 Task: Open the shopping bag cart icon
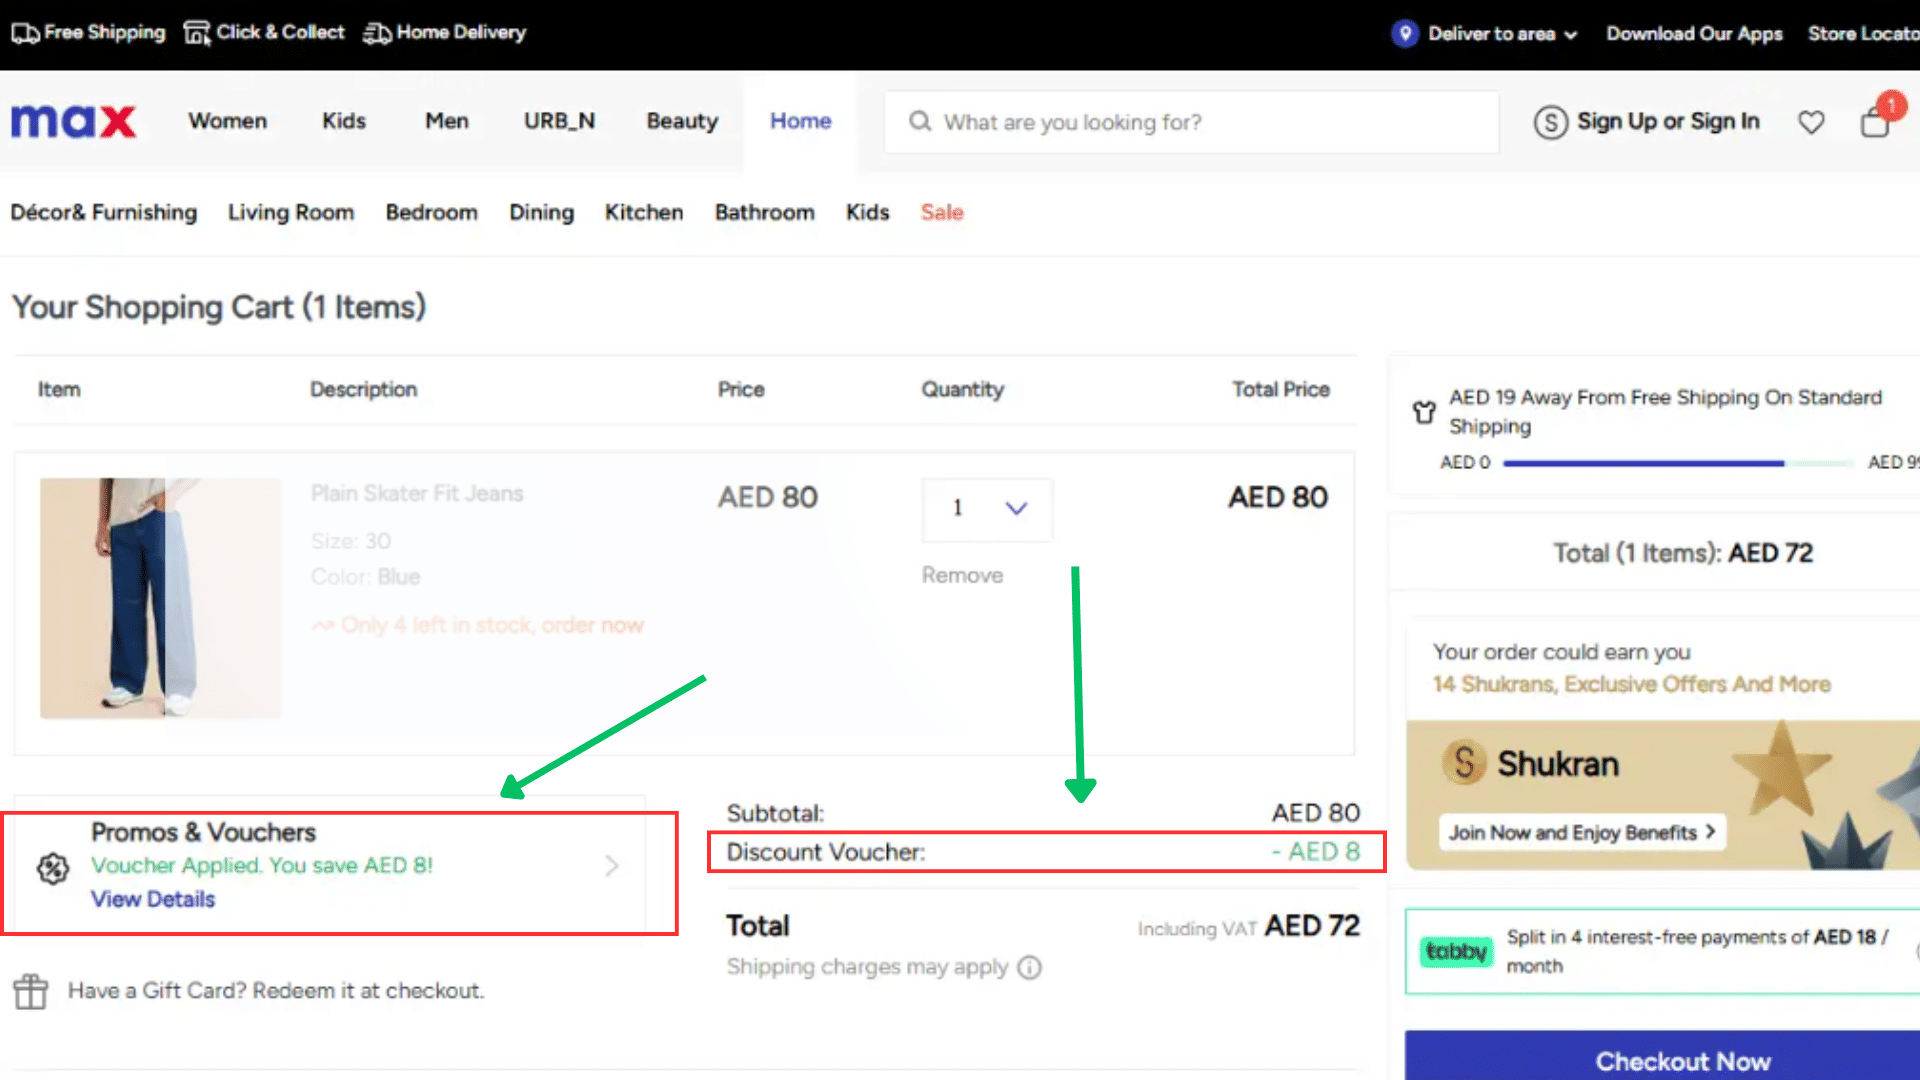[x=1875, y=122]
